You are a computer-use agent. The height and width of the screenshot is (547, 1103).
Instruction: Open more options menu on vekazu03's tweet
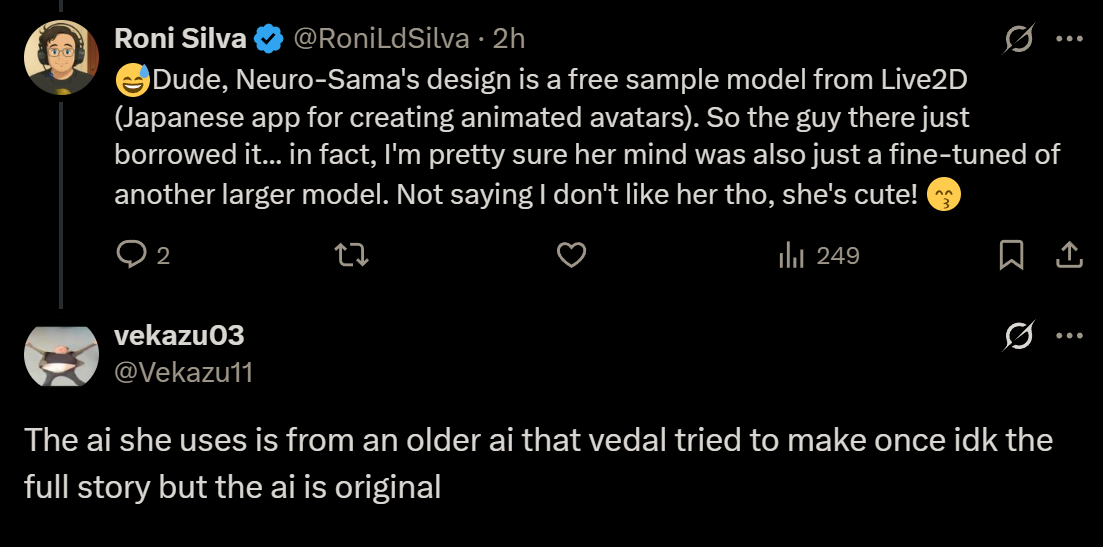pyautogui.click(x=1070, y=337)
